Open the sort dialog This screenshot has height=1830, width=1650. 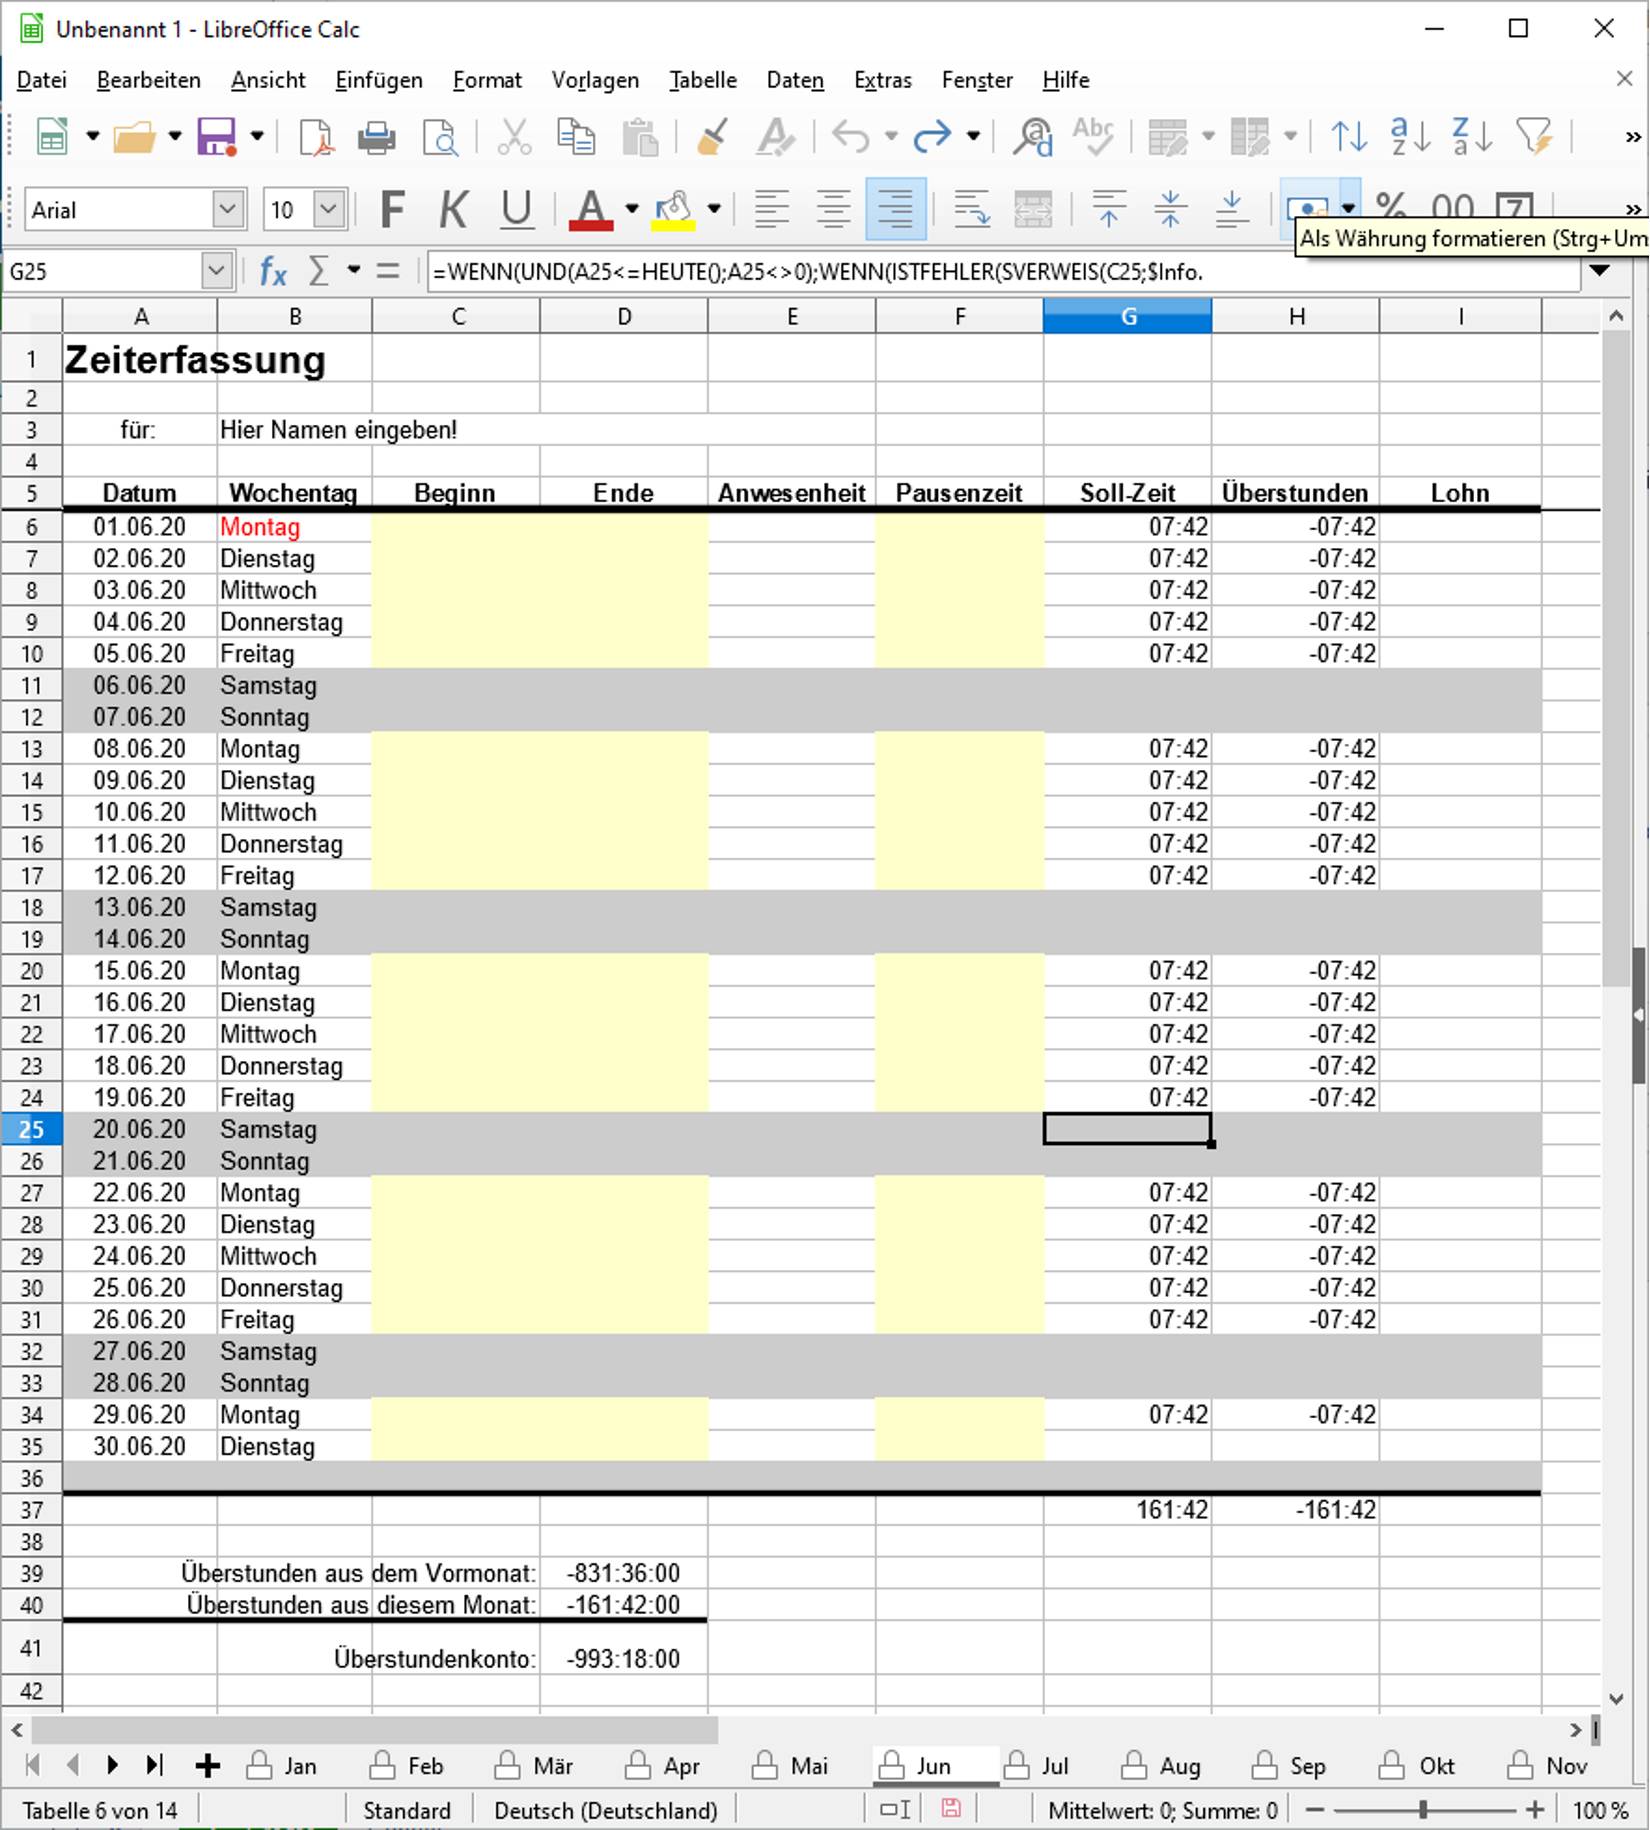coord(1349,136)
